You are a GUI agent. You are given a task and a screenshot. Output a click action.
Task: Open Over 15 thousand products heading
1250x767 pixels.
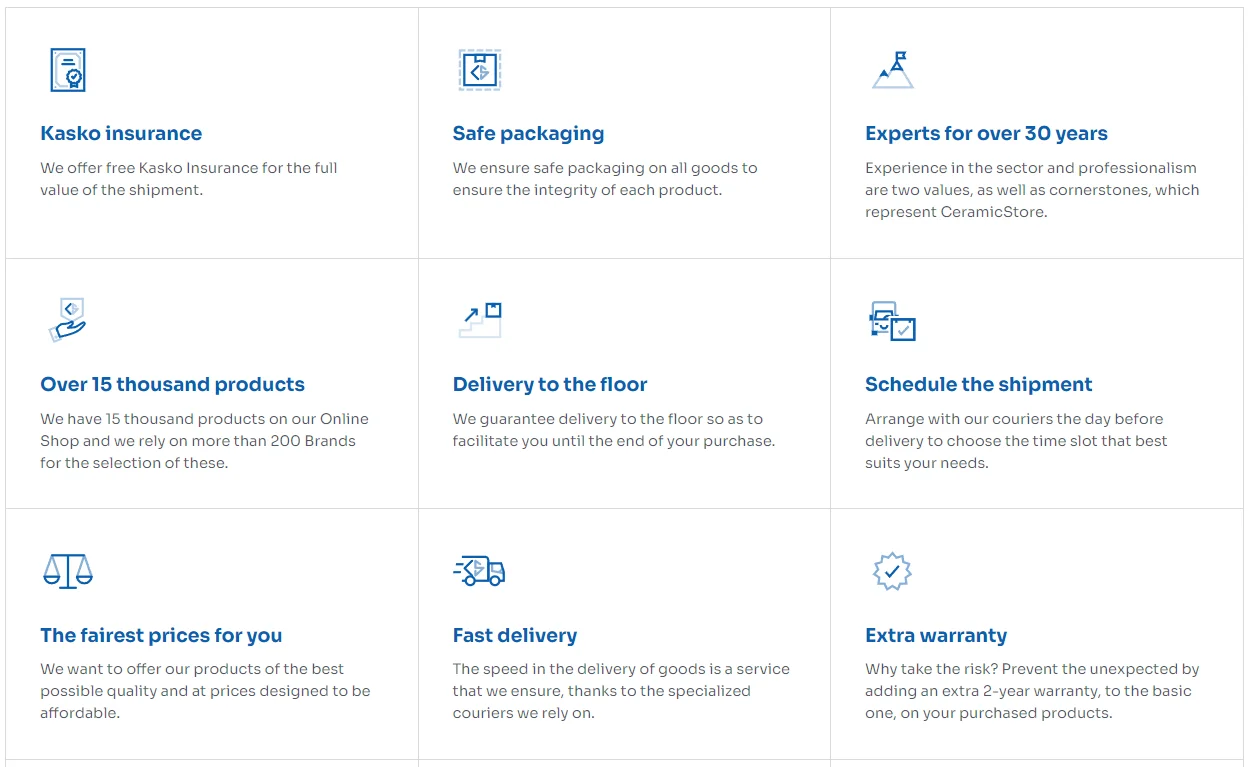[x=172, y=385]
